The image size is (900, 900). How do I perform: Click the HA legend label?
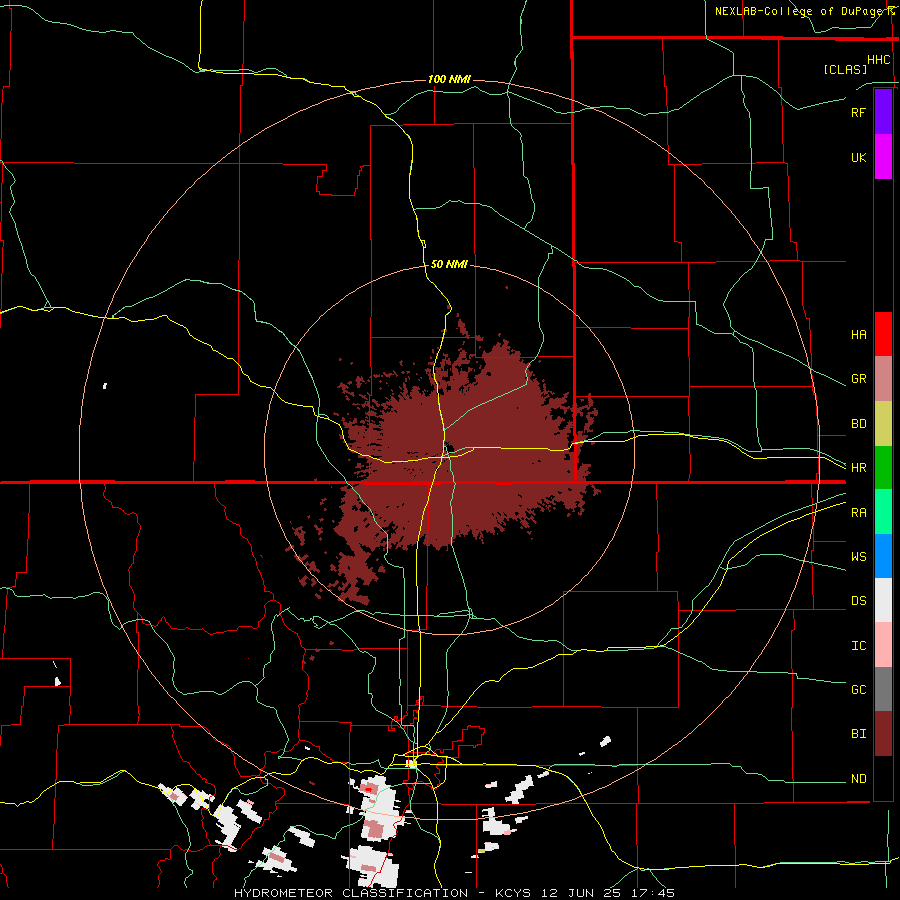[858, 335]
